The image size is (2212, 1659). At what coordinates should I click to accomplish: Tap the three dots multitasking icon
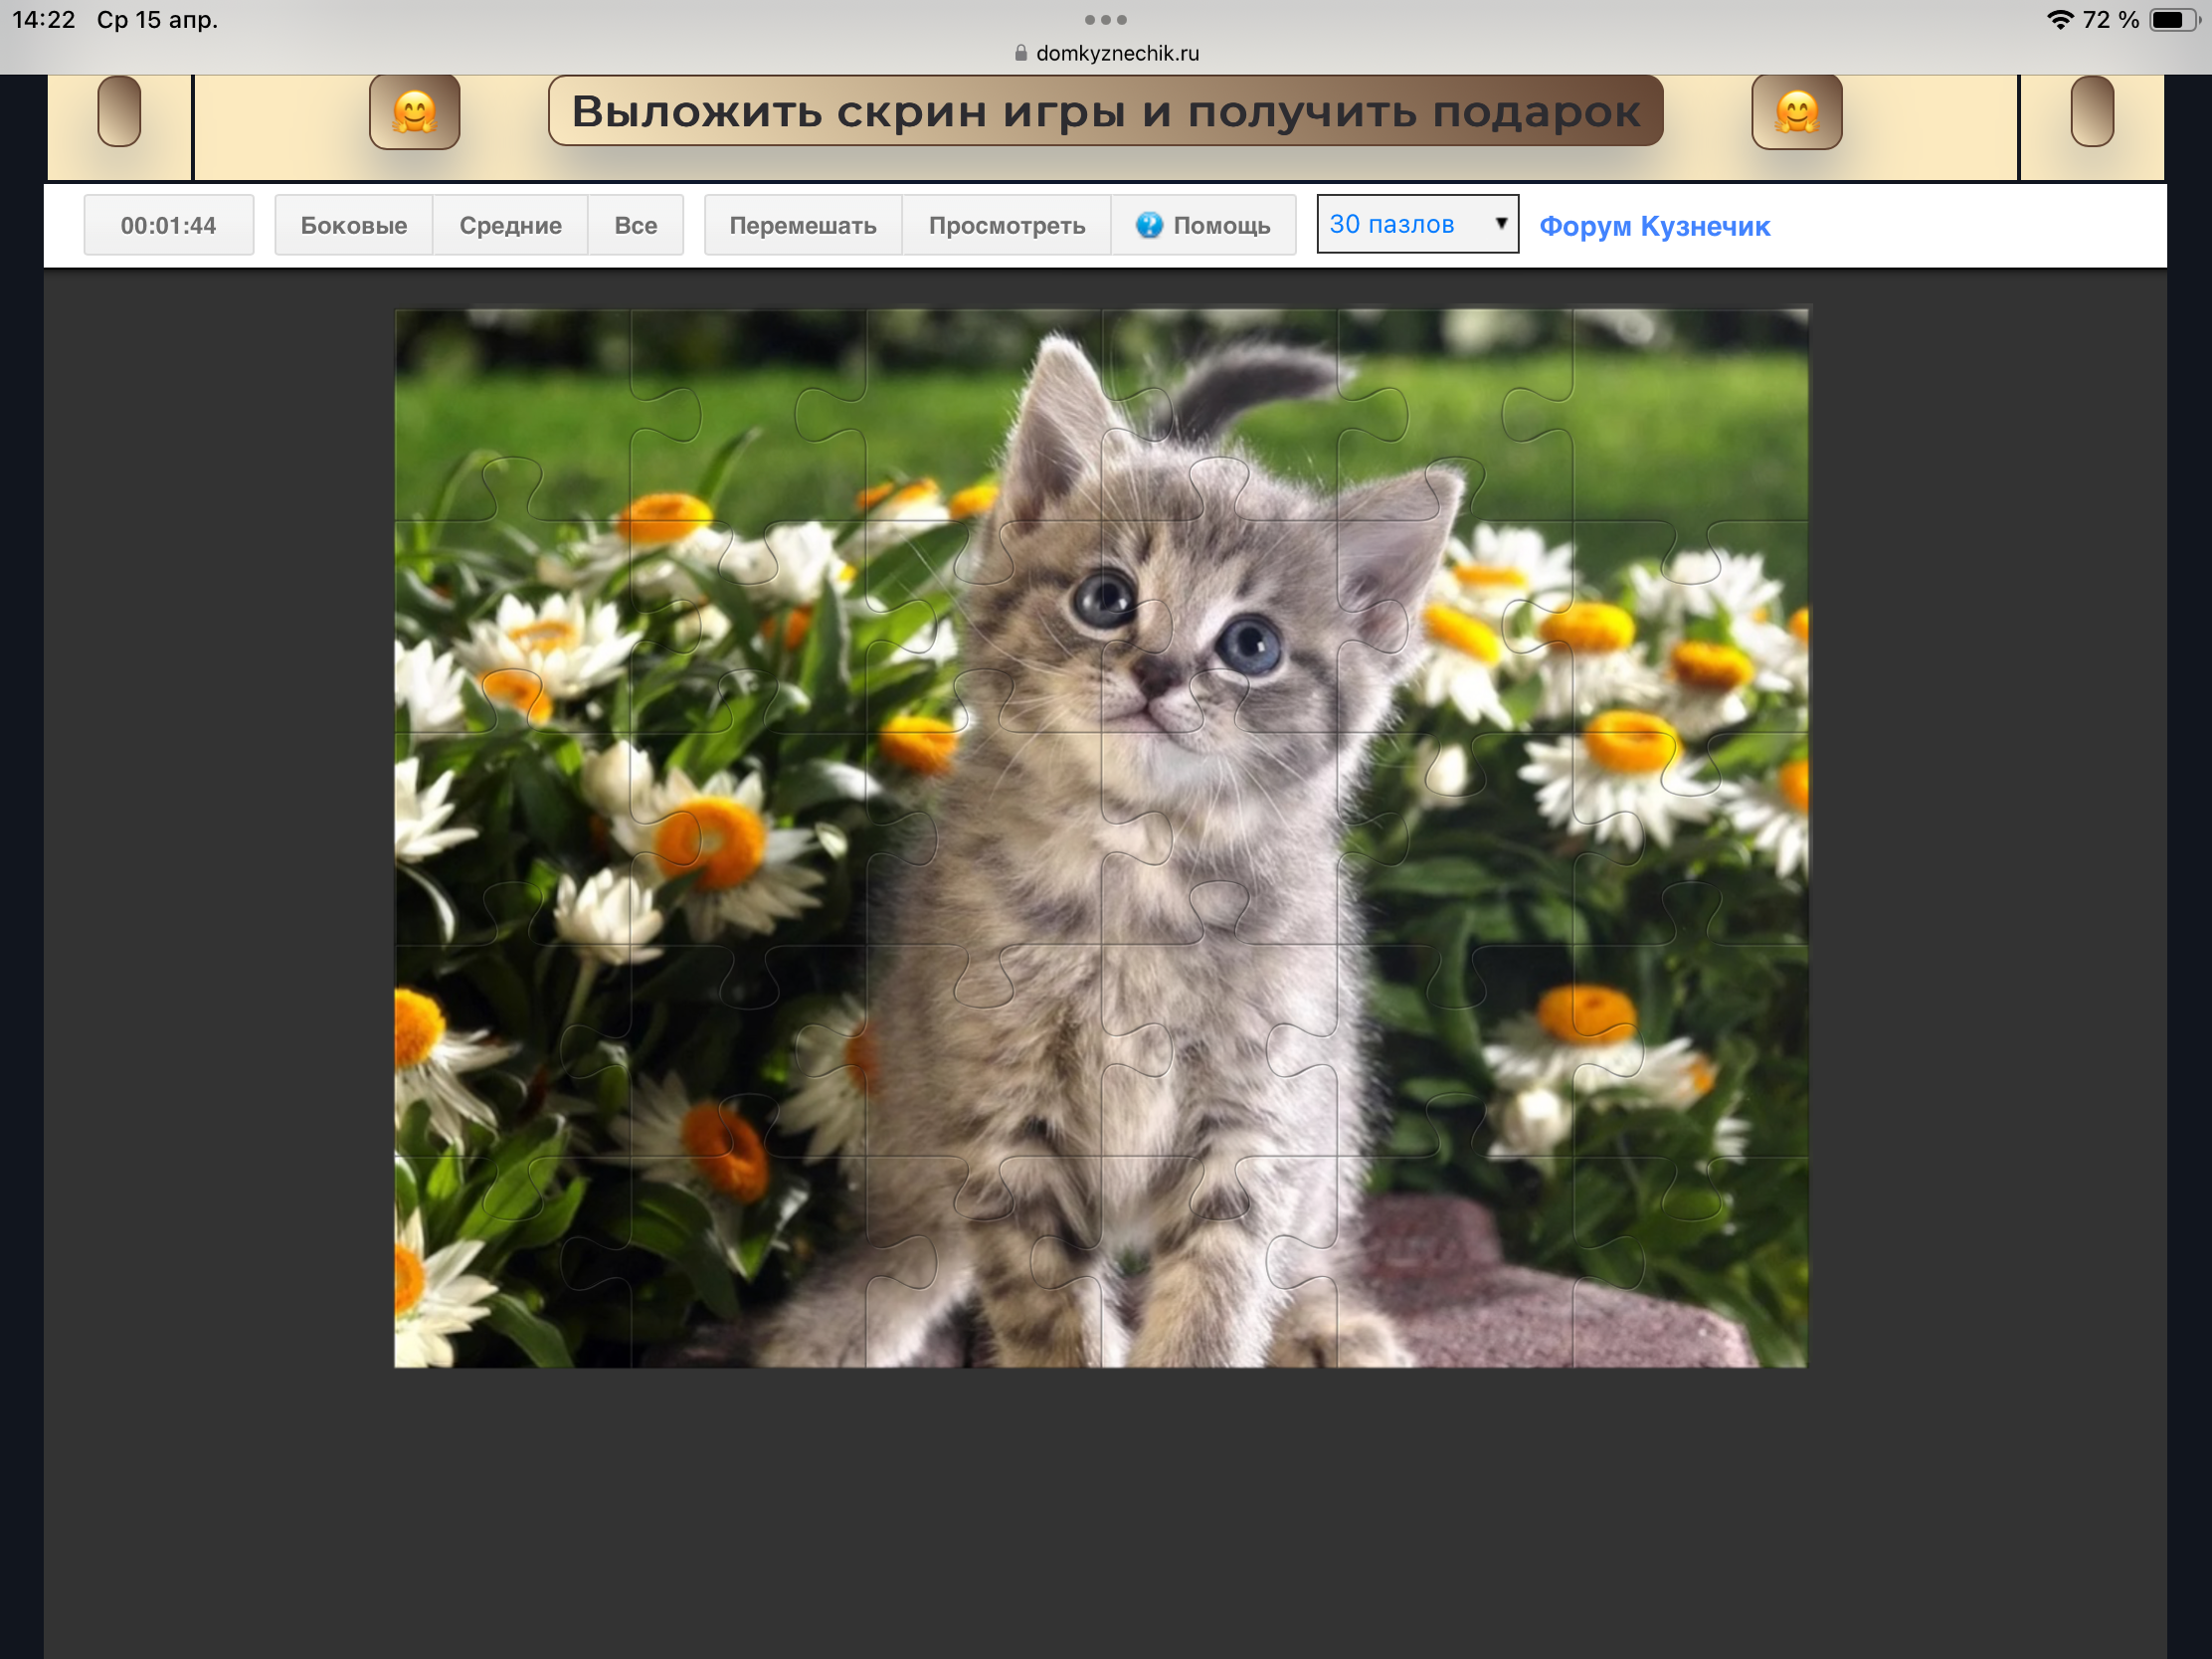point(1105,20)
